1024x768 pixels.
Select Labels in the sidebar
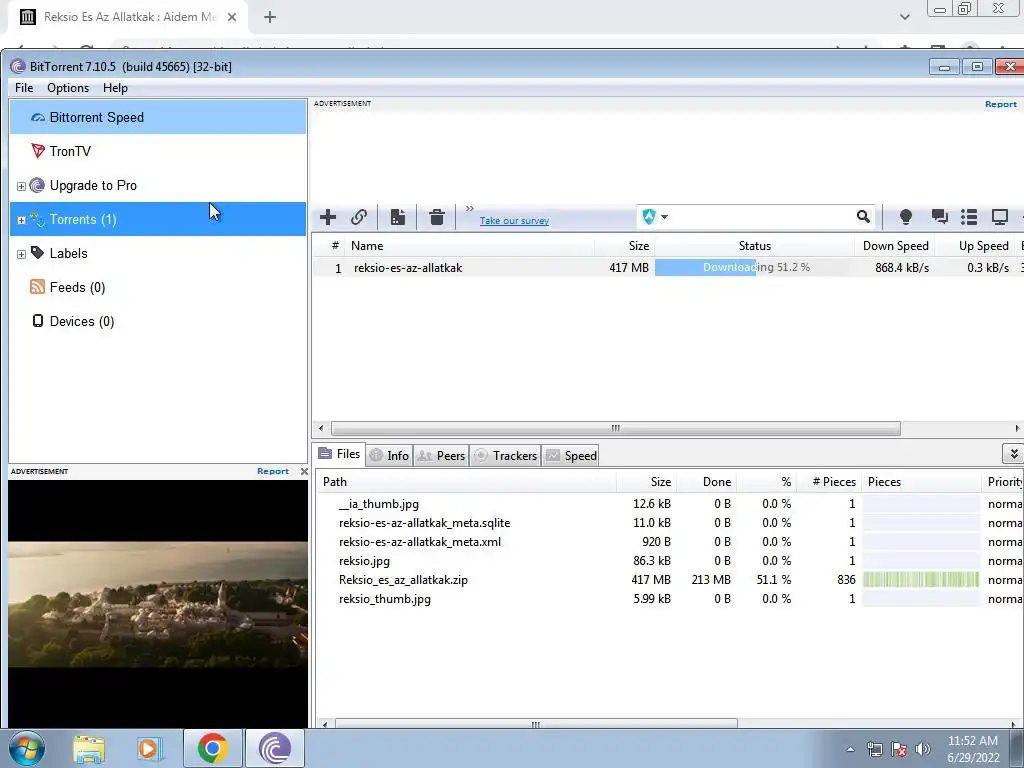[x=157, y=253]
